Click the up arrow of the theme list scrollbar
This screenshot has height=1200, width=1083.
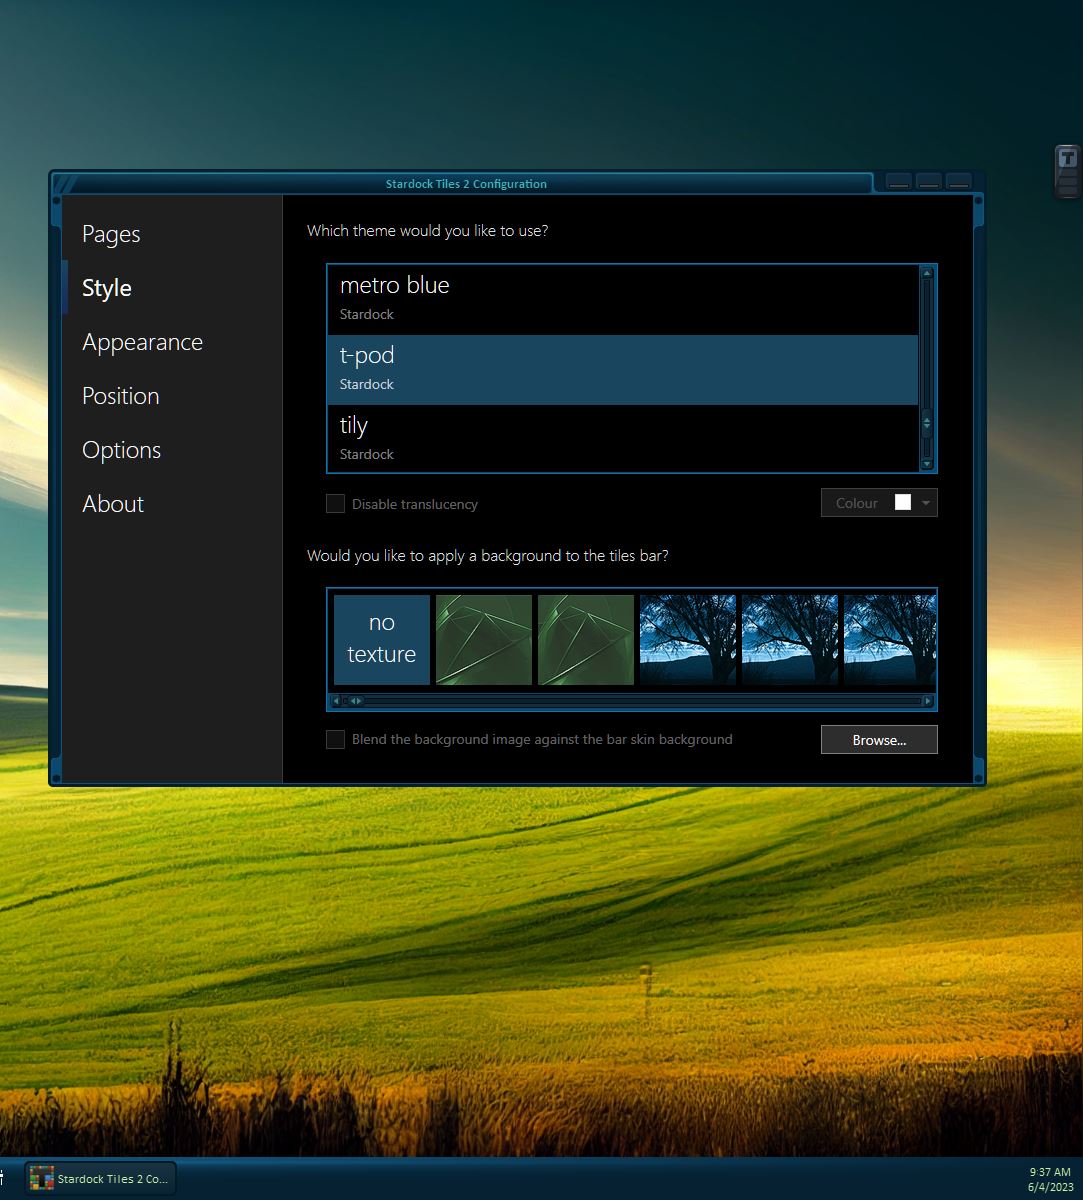point(927,273)
